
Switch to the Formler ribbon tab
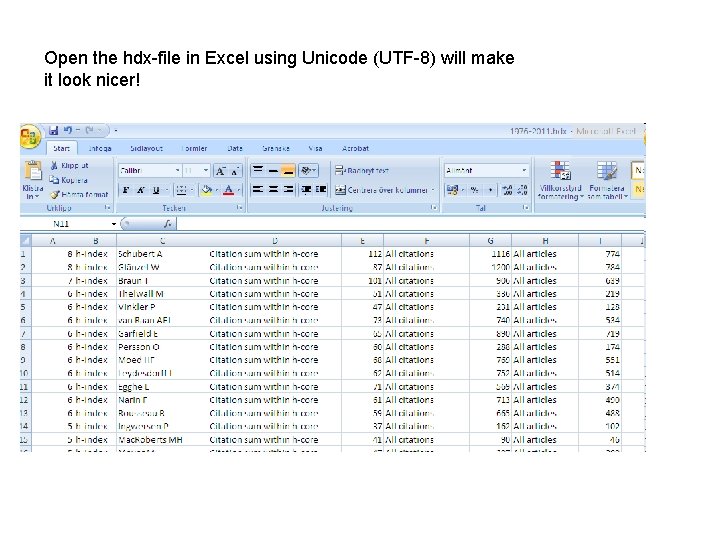[194, 148]
